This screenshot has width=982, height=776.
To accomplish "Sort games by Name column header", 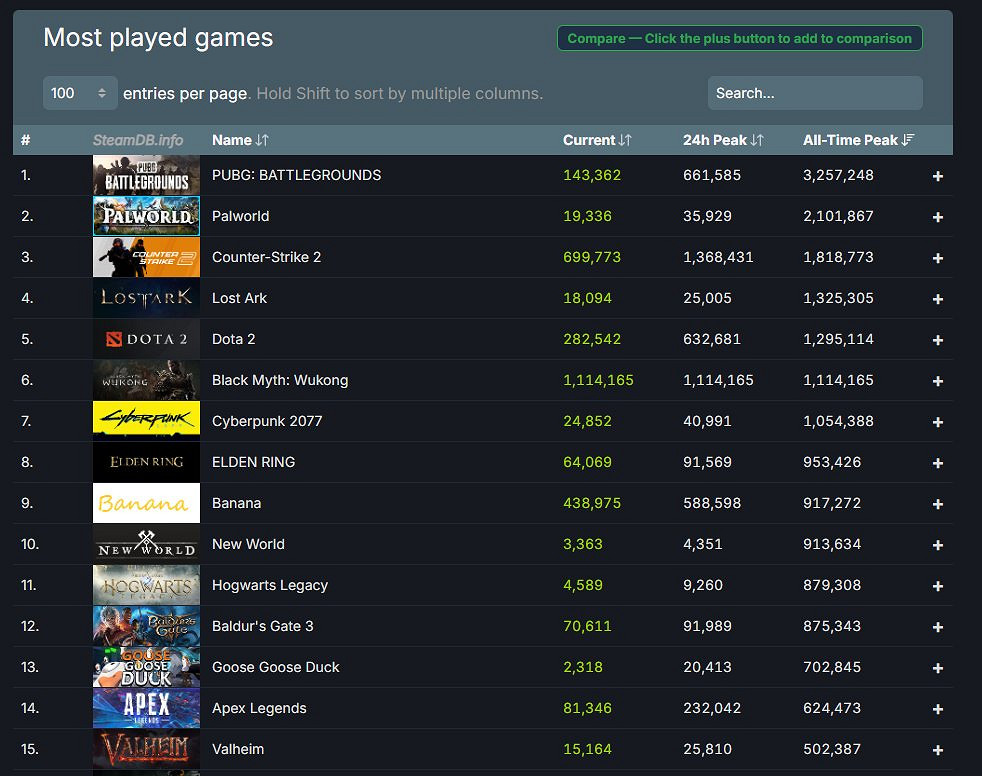I will pyautogui.click(x=240, y=140).
